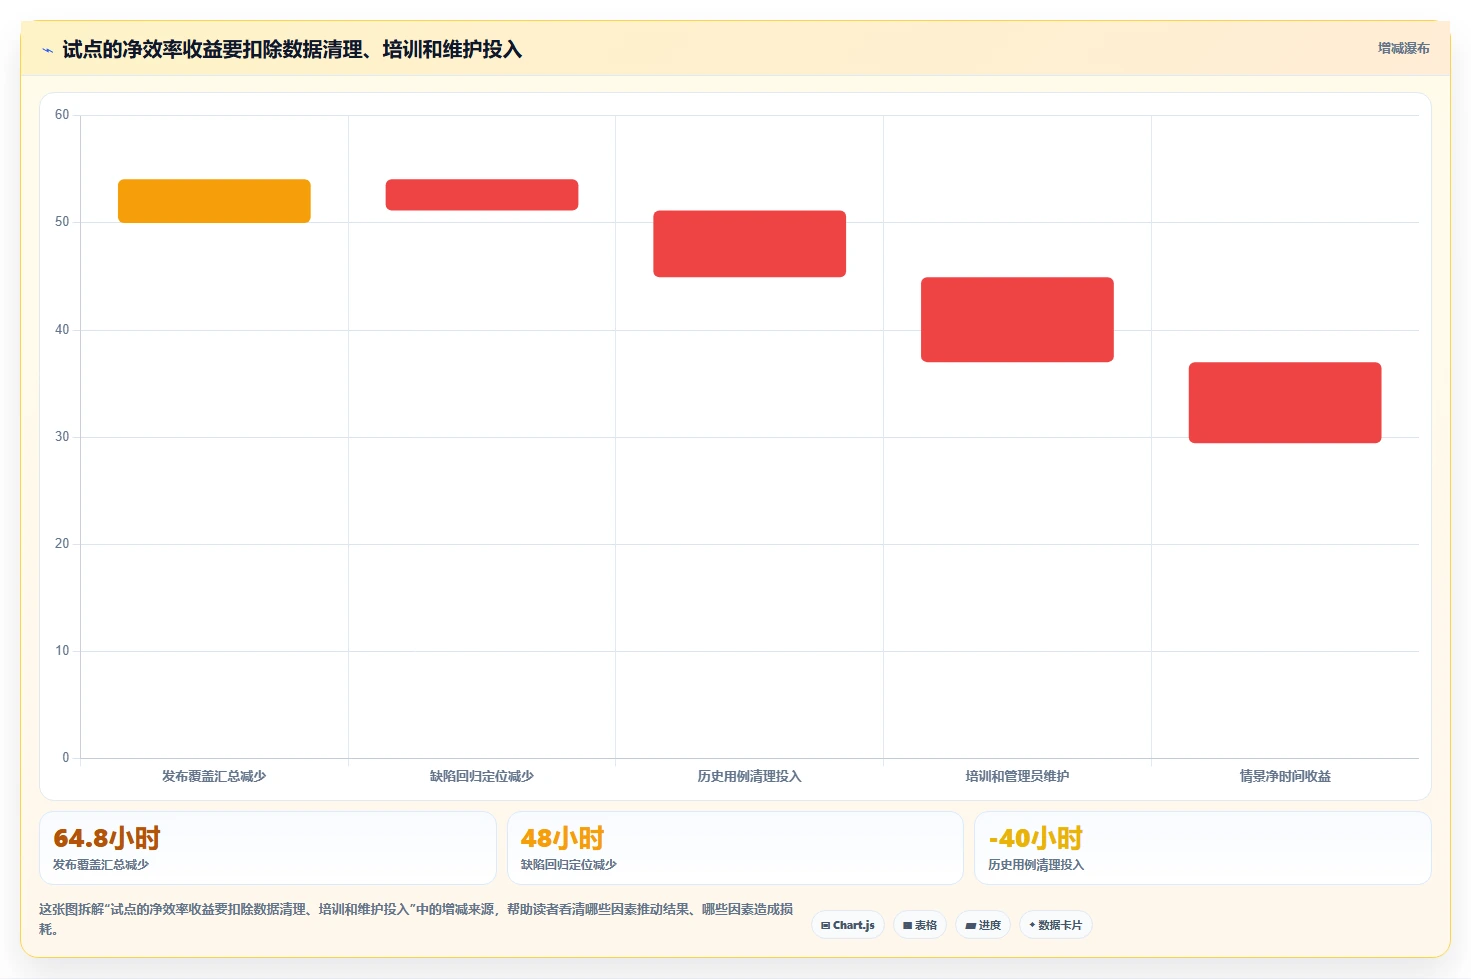Click the chart title 试点的净效率收益要扣除数据清理
Screen dimensions: 1471x979
[x=292, y=49]
